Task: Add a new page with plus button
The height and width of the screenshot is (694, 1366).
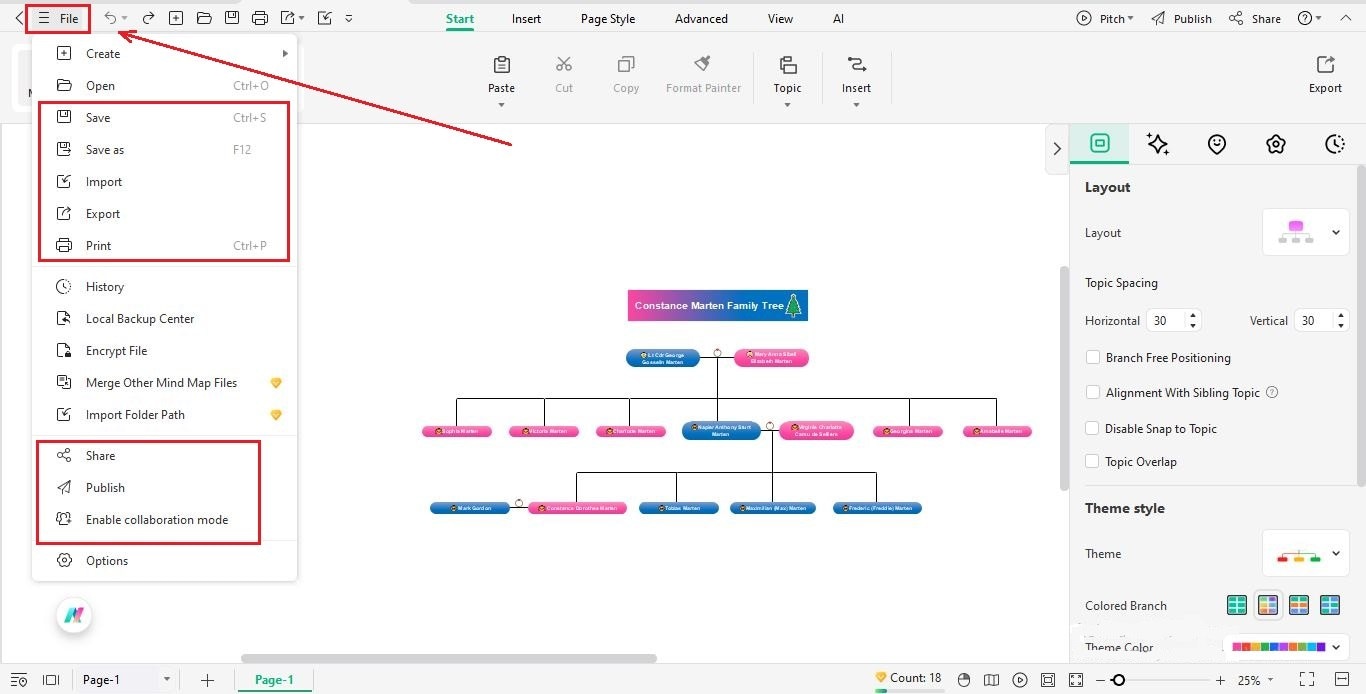Action: tap(207, 680)
